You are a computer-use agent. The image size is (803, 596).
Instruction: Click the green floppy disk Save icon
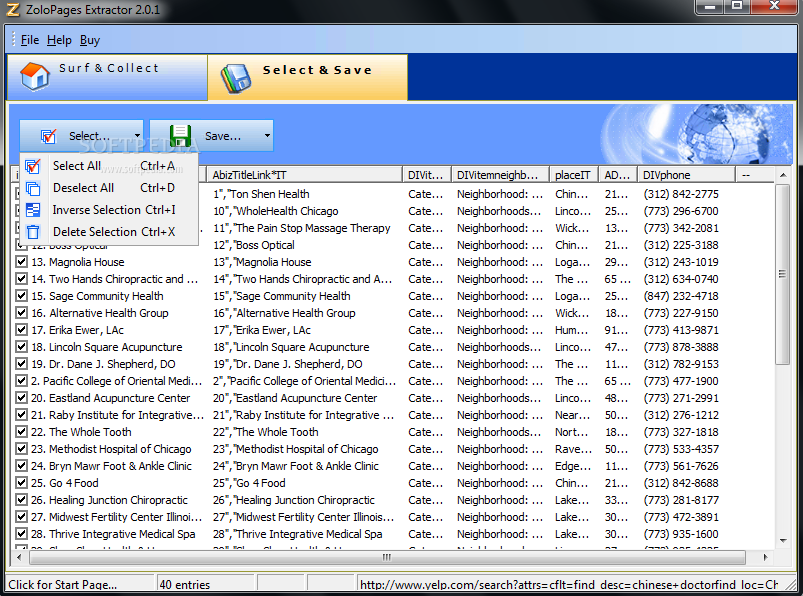180,136
